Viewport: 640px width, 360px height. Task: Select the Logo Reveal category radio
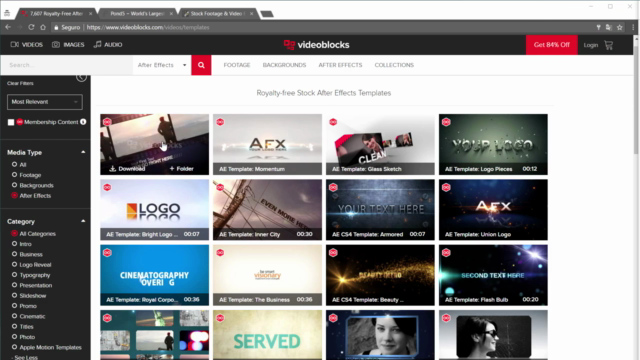14,264
